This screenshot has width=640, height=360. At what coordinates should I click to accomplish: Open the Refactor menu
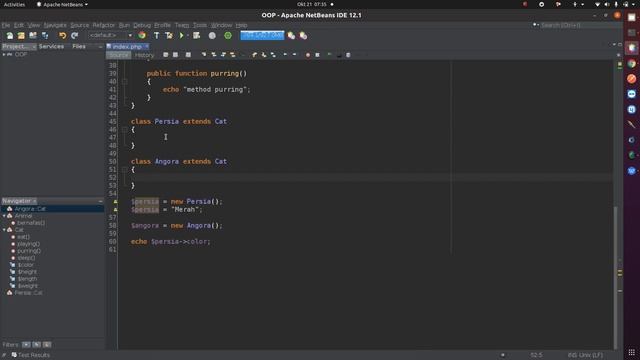point(104,25)
